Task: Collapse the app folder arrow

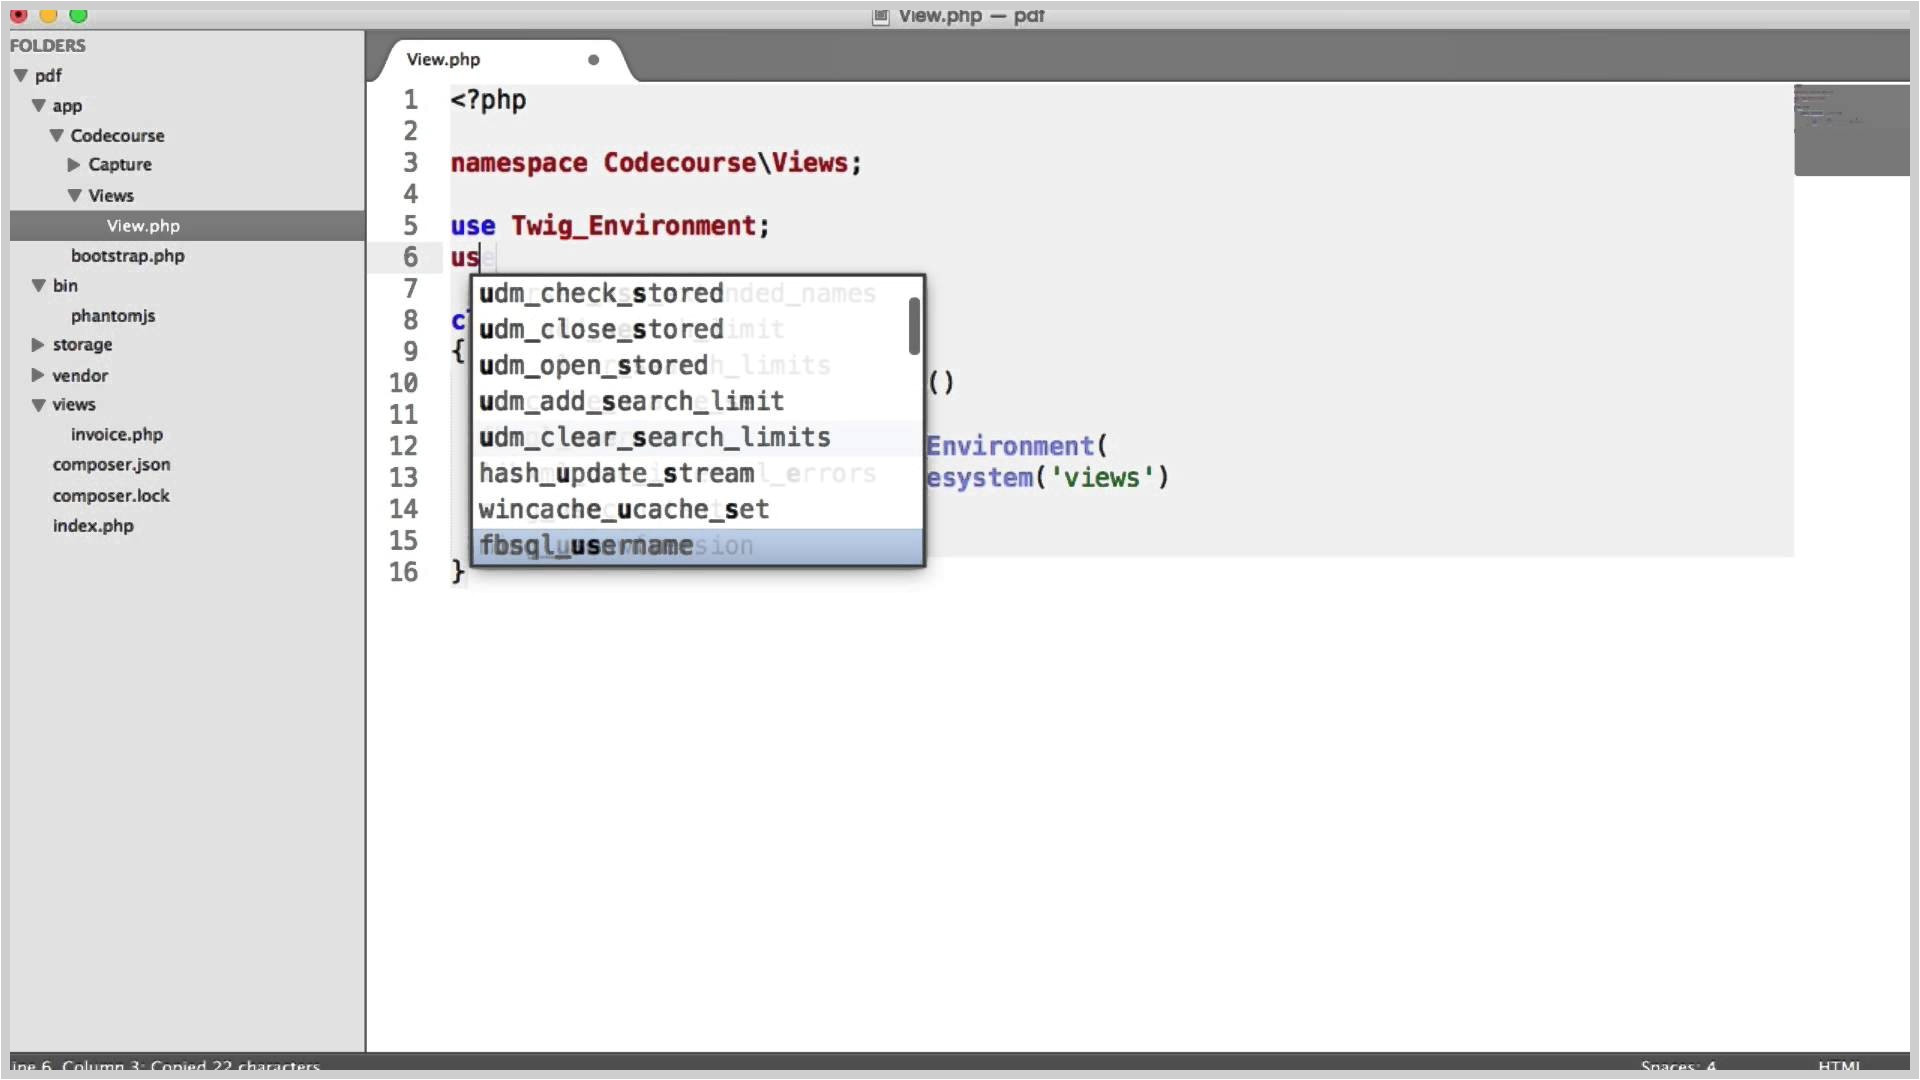Action: tap(39, 106)
